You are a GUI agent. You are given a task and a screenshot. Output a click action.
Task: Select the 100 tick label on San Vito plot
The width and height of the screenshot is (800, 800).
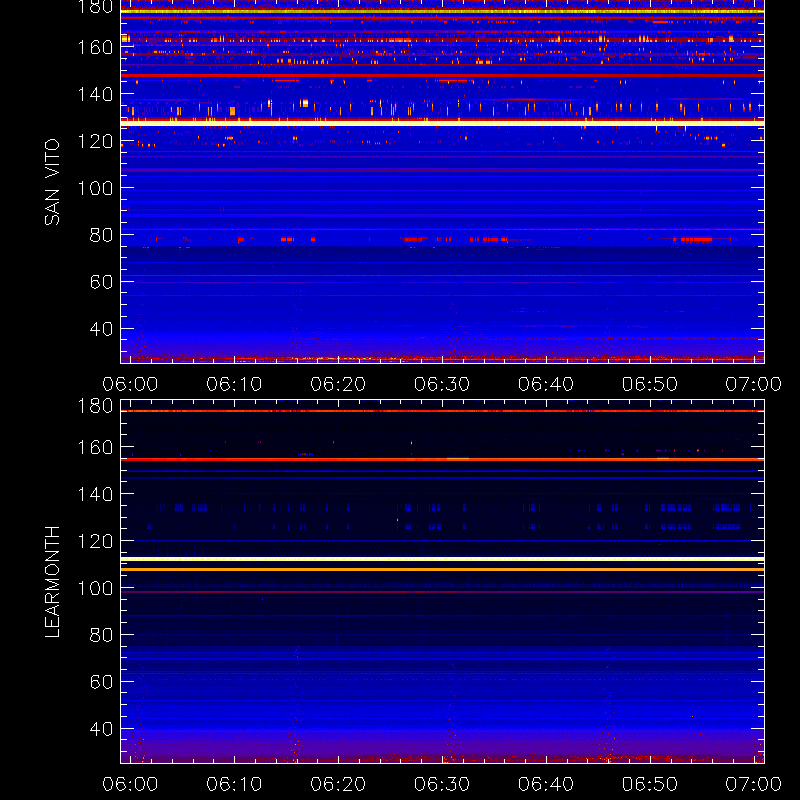pos(95,188)
